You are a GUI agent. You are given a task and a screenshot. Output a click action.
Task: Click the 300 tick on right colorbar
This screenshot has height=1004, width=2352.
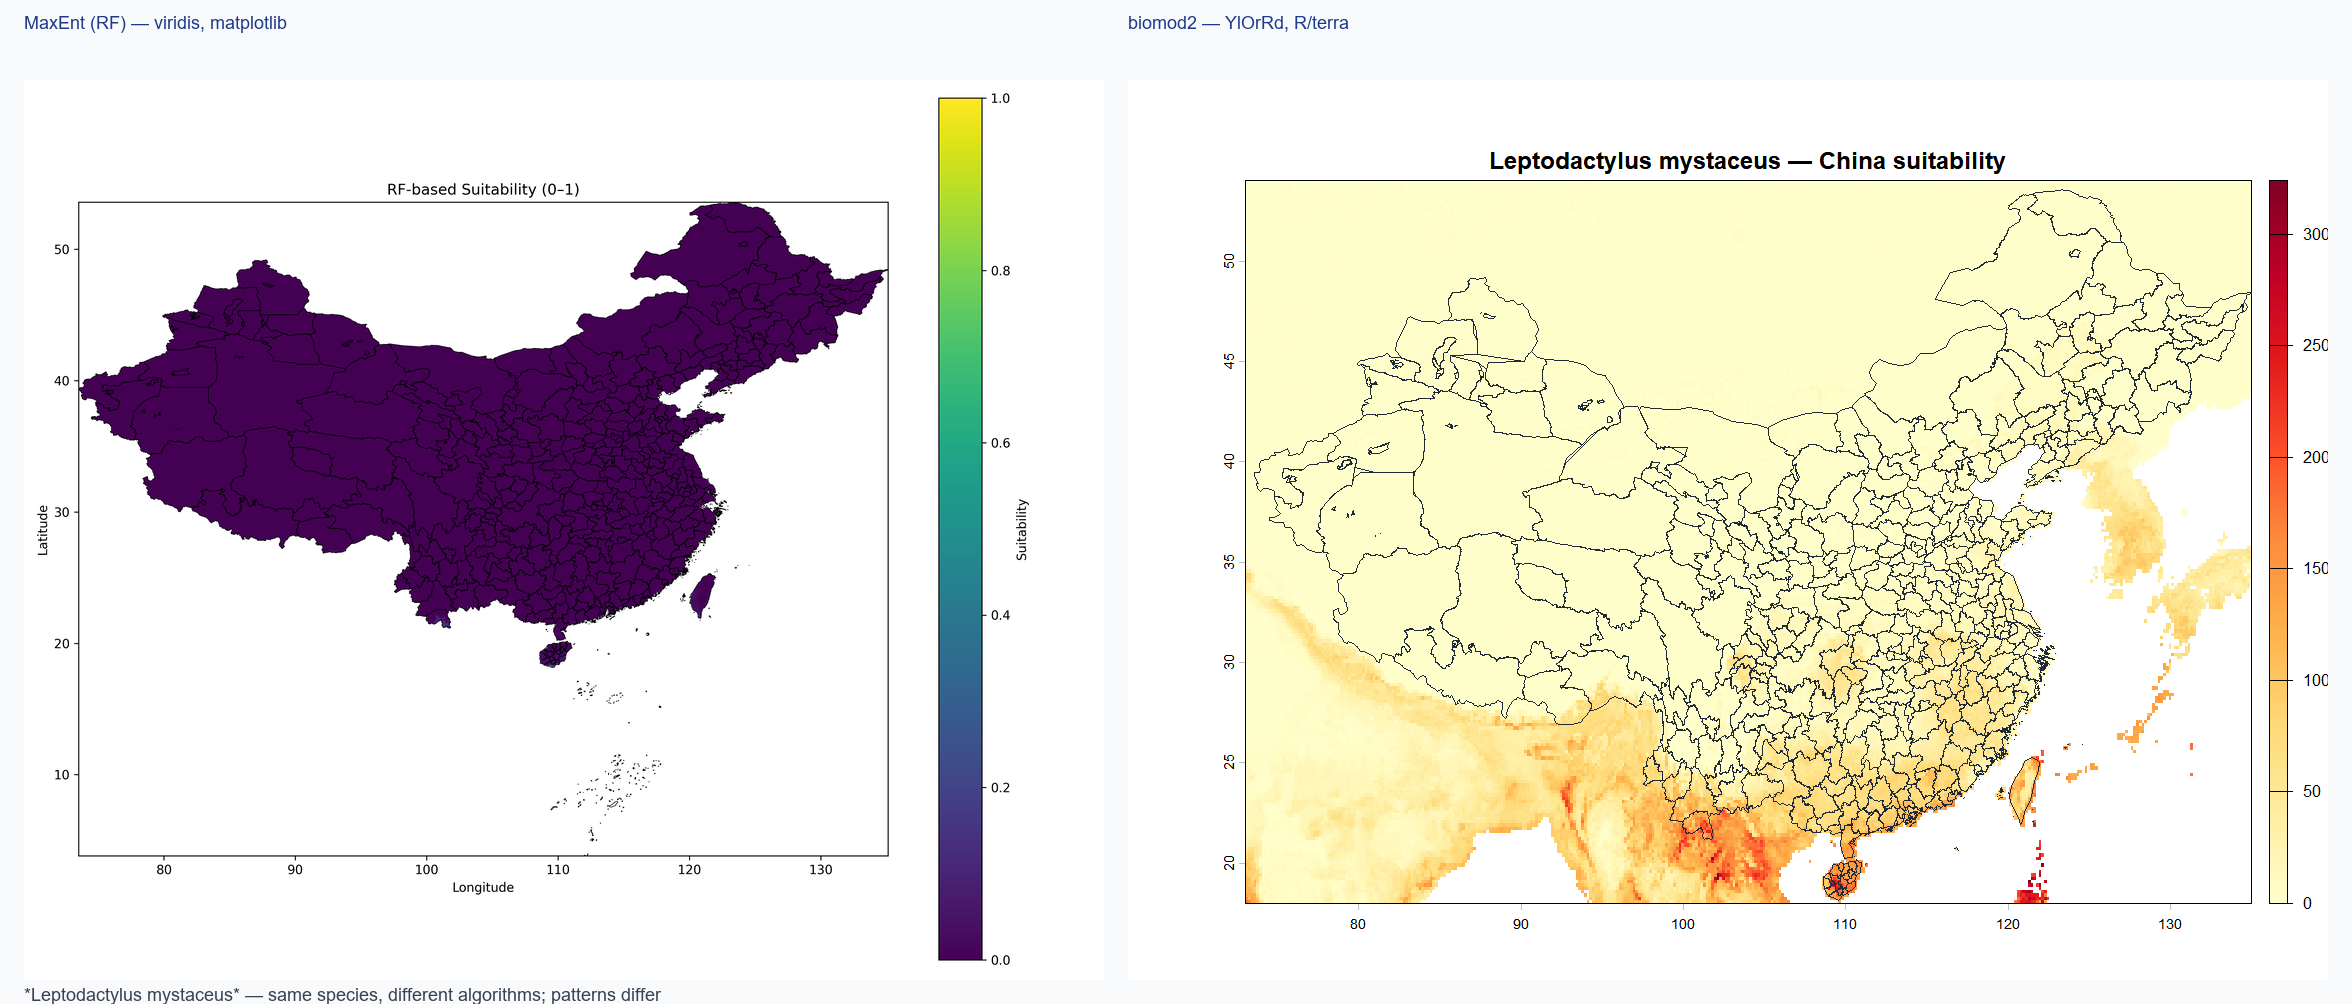click(x=2315, y=234)
